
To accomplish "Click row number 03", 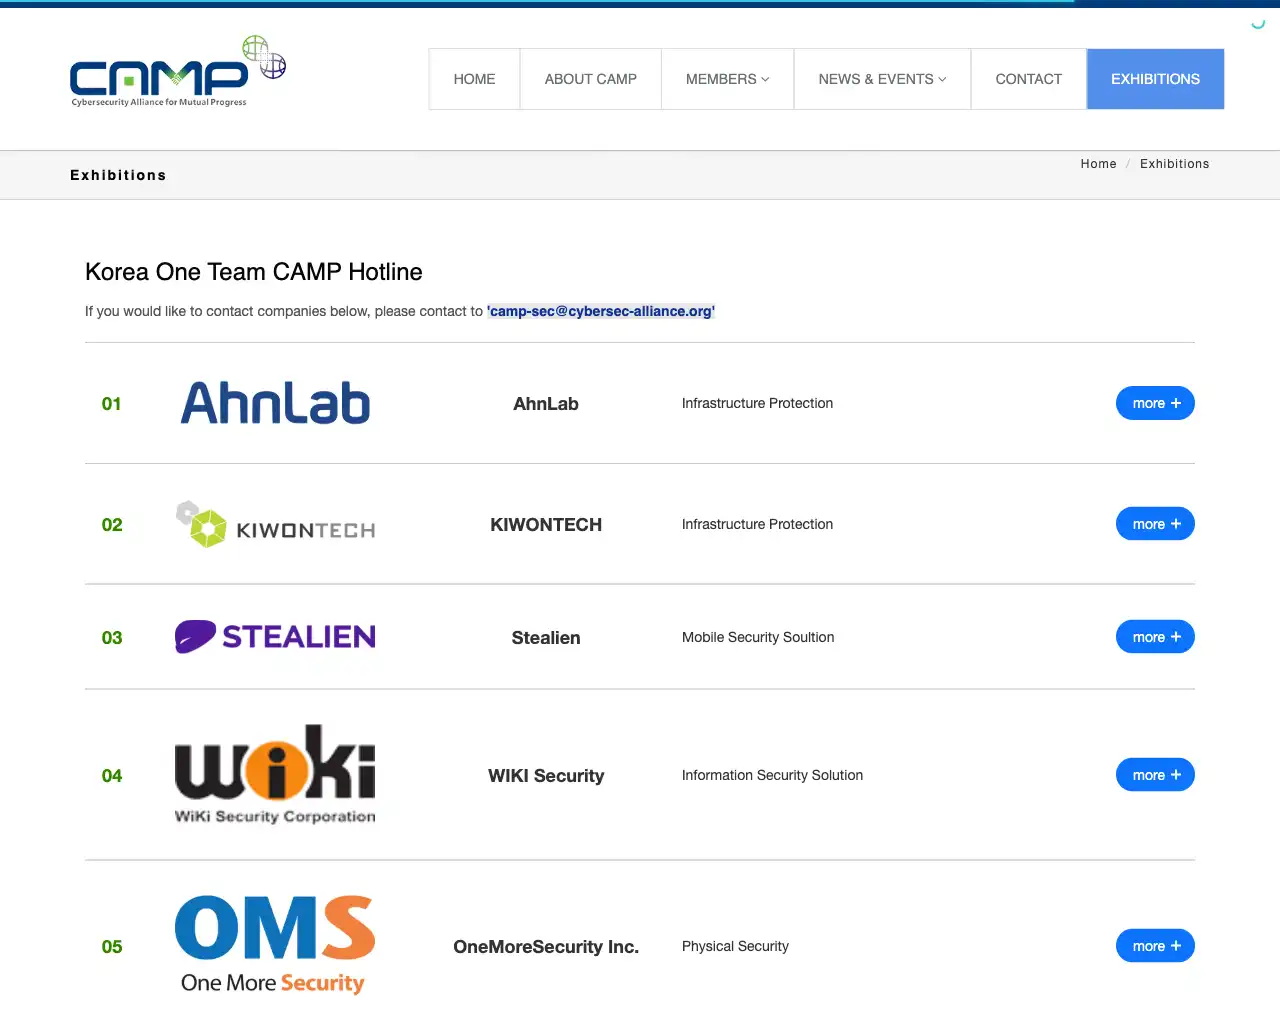I will click(112, 638).
